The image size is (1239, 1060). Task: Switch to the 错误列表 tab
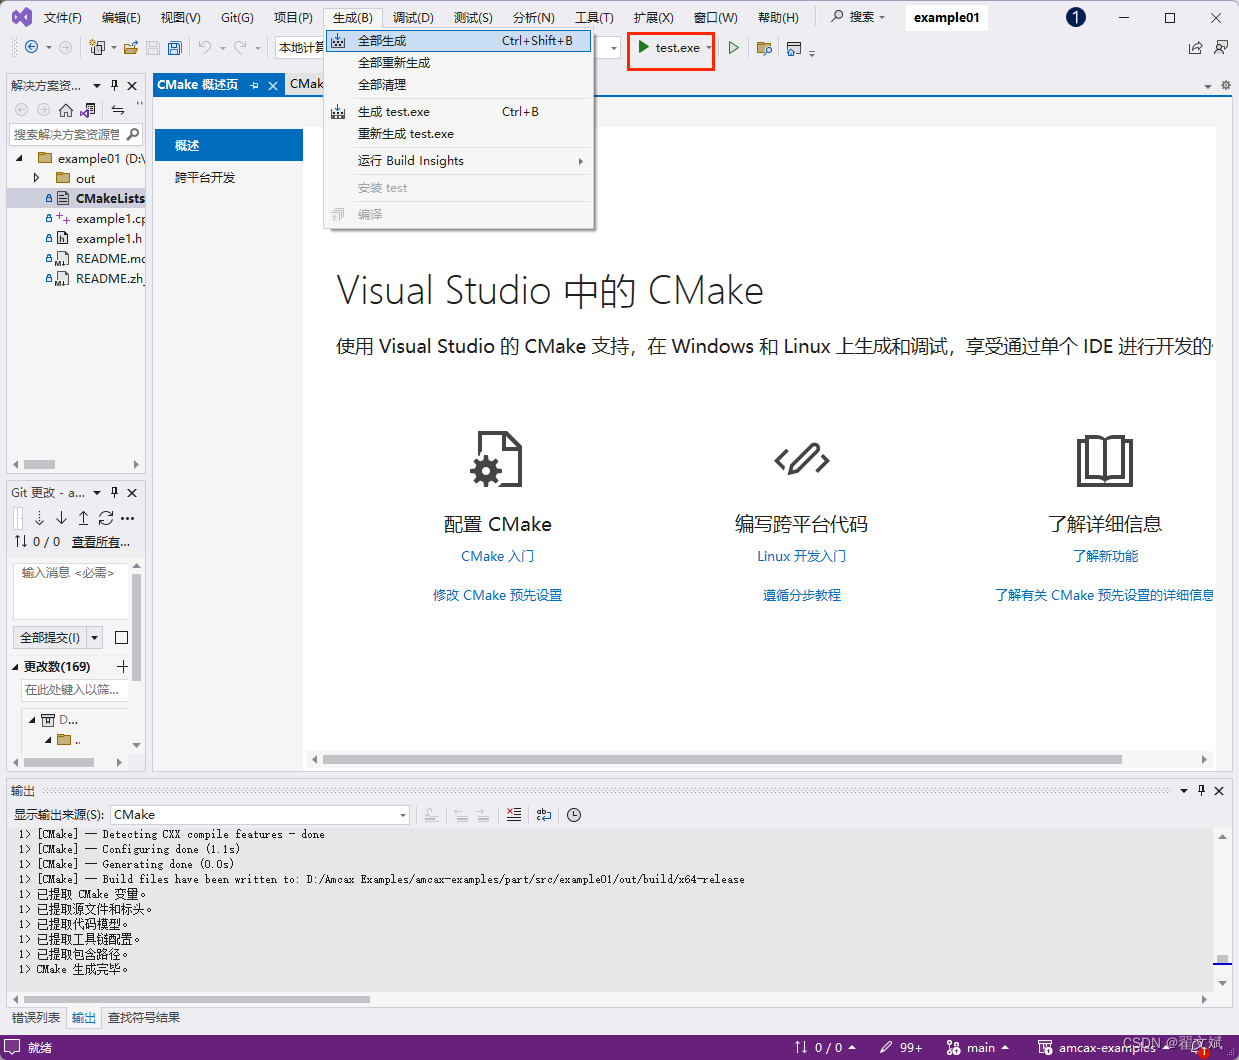point(36,1017)
